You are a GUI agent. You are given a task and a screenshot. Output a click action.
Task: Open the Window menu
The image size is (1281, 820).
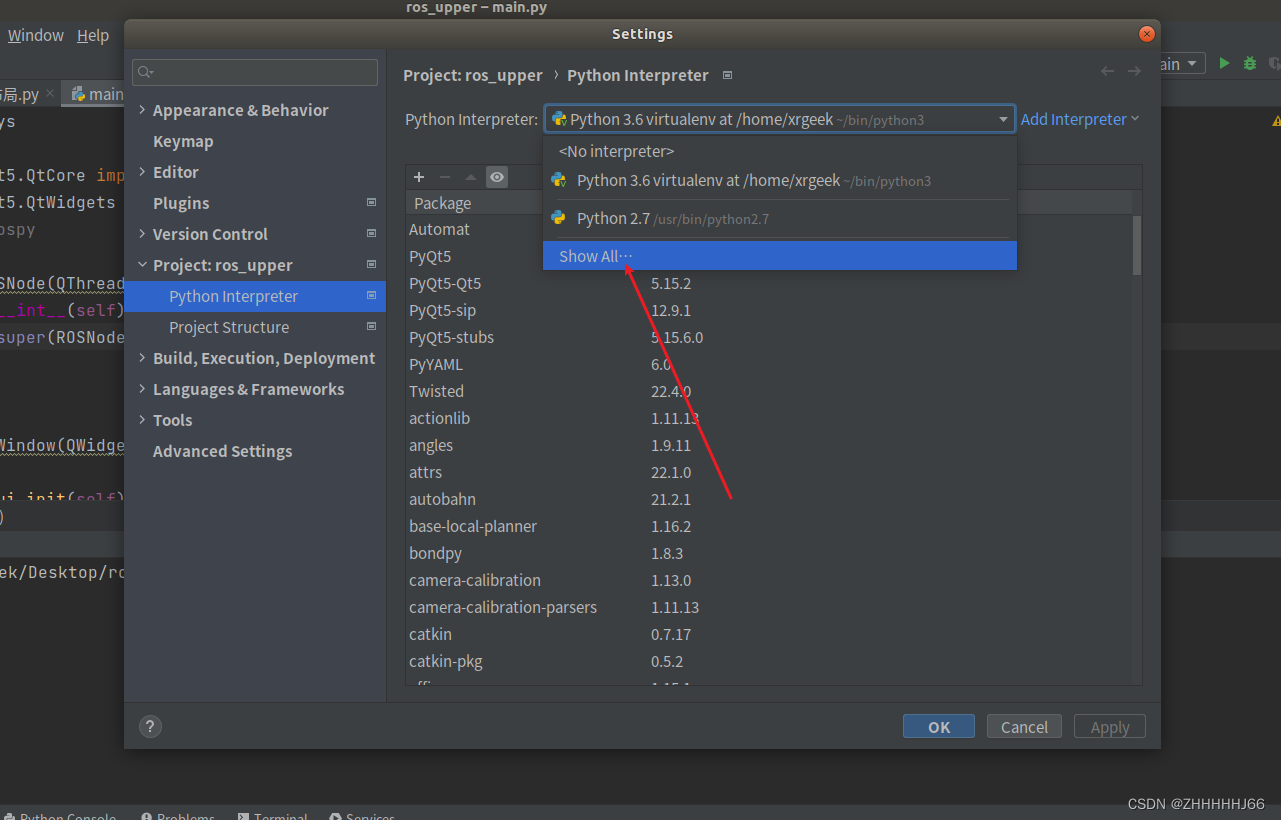(x=36, y=35)
